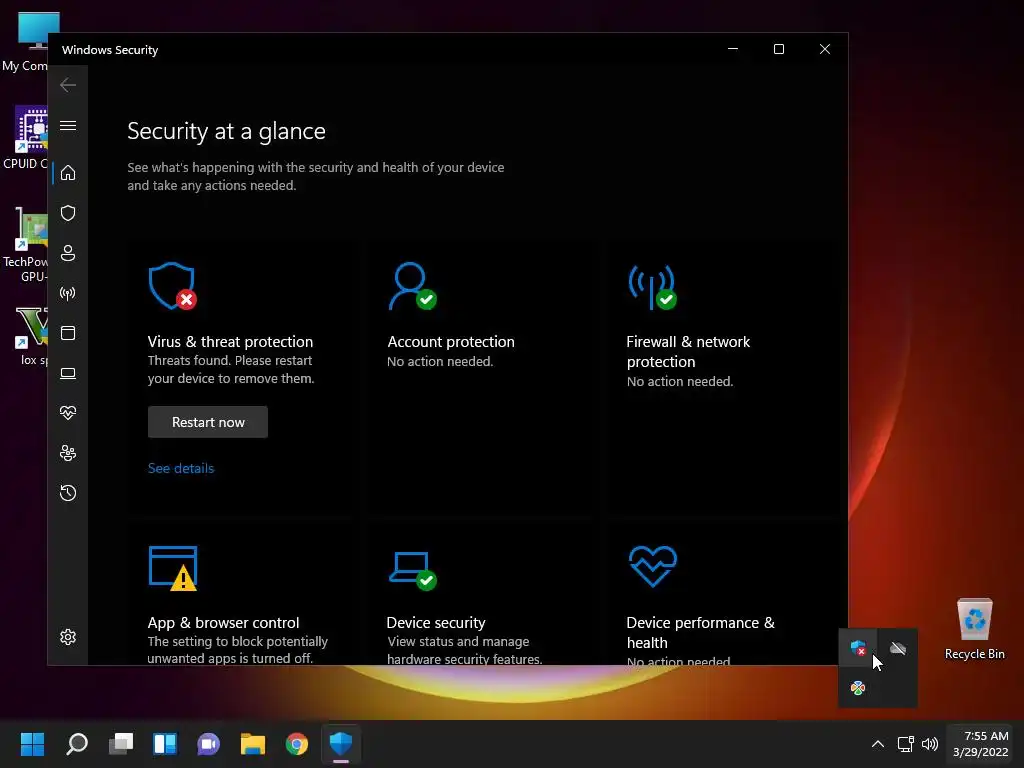Open taskbar Search
The image size is (1024, 768).
pyautogui.click(x=76, y=744)
